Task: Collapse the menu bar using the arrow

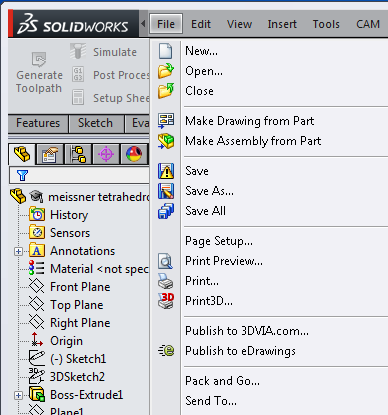Action: 143,24
